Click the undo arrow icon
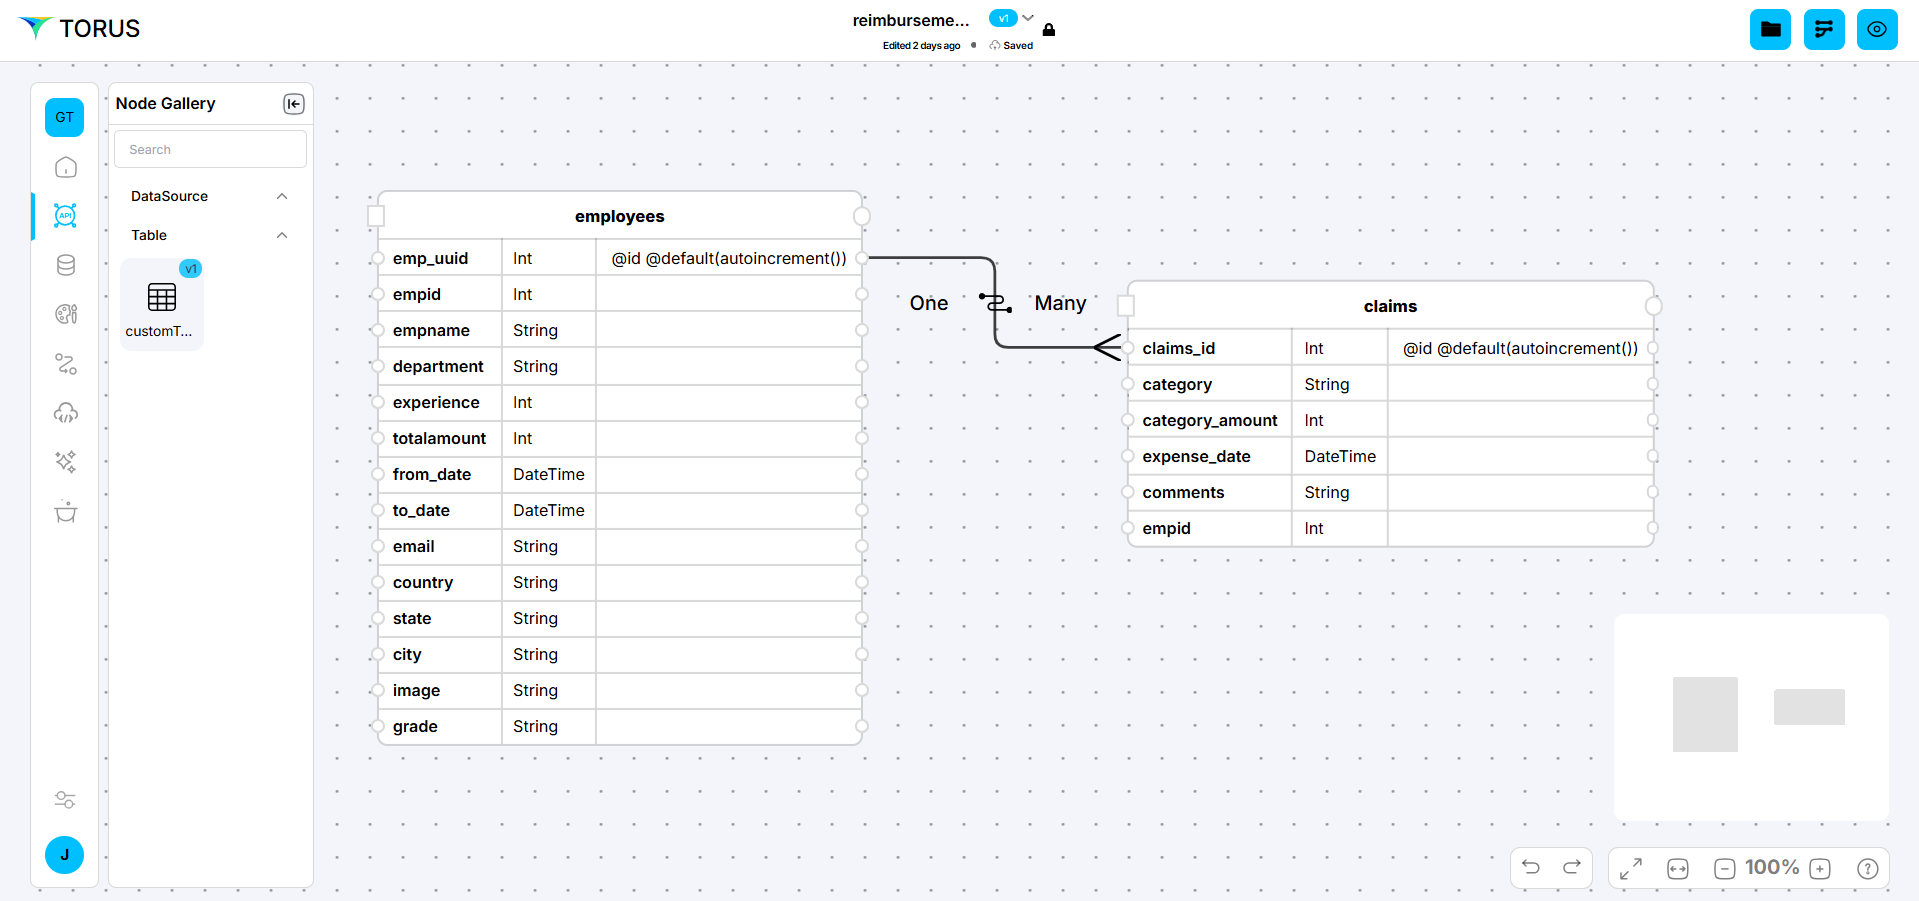Screen dimensions: 1919x901 point(1530,868)
